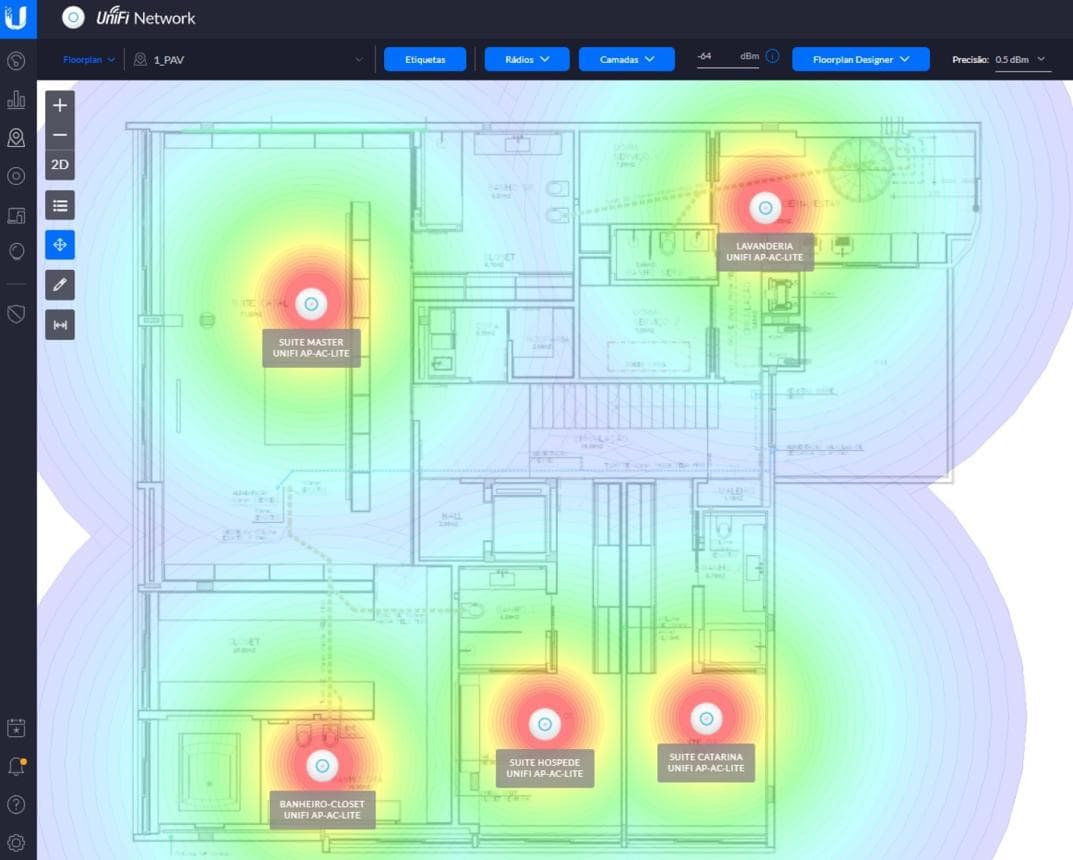The width and height of the screenshot is (1073, 860).
Task: Click the info icon next to dBm
Action: 773,56
